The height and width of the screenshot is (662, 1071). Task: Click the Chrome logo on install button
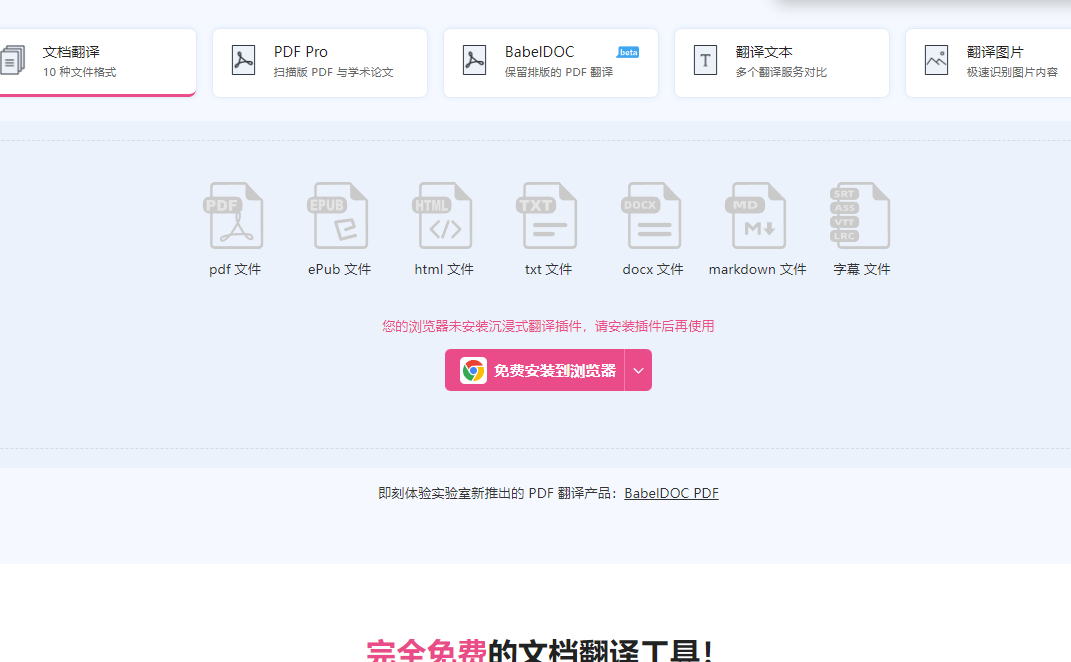click(x=473, y=370)
